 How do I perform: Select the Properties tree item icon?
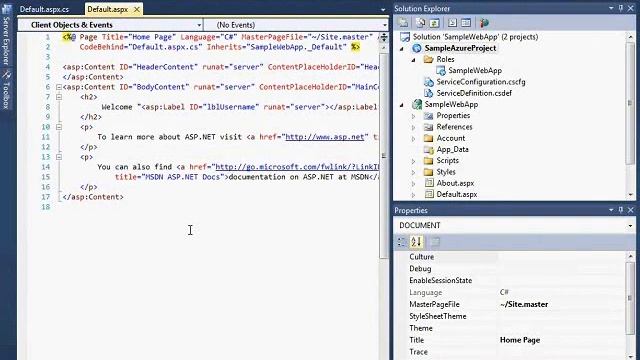coord(428,116)
